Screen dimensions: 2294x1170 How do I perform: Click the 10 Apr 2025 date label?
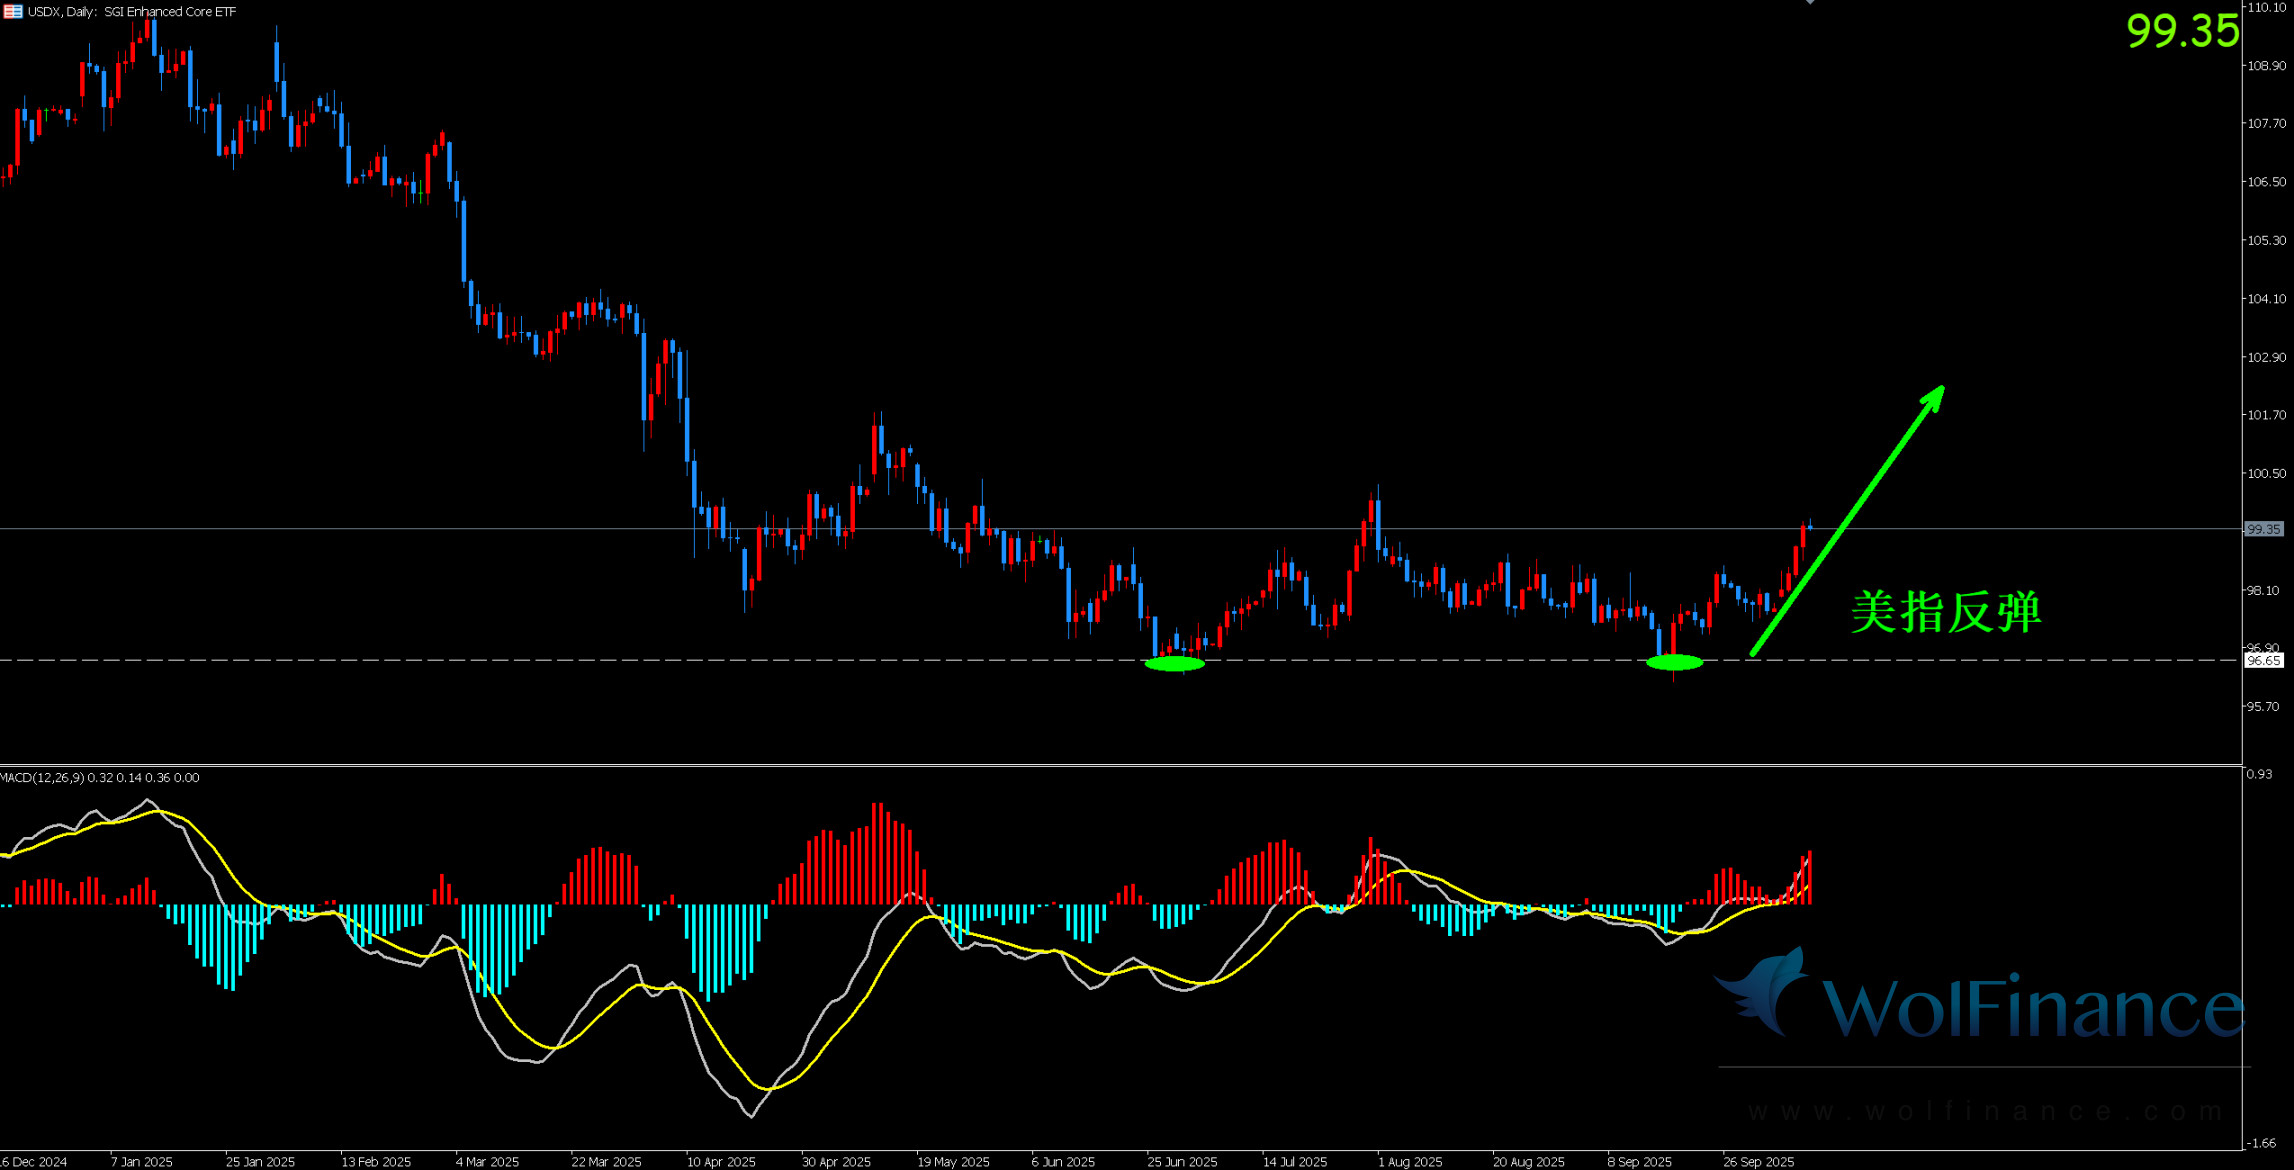(x=720, y=1161)
